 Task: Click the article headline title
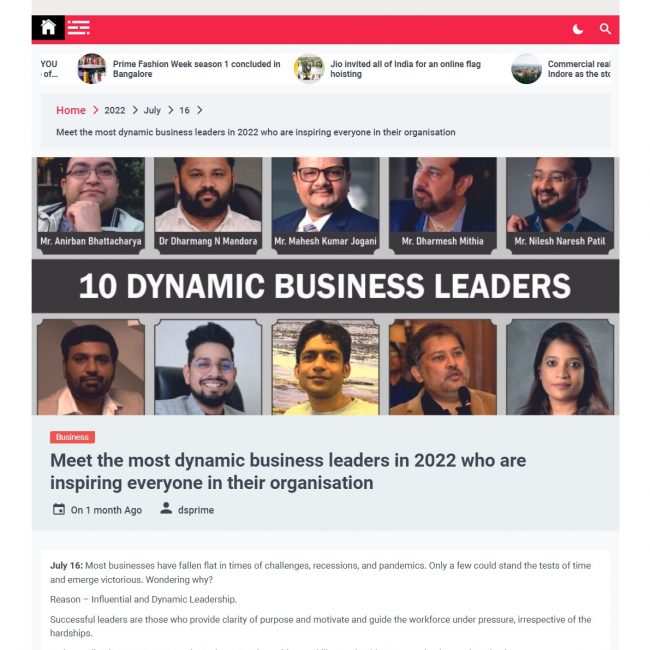[x=288, y=471]
